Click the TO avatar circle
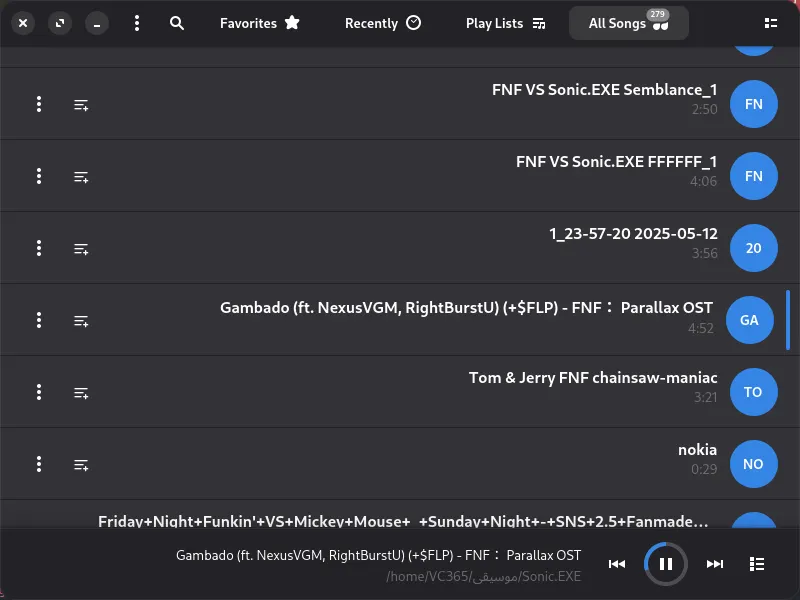The image size is (800, 600). coord(754,392)
